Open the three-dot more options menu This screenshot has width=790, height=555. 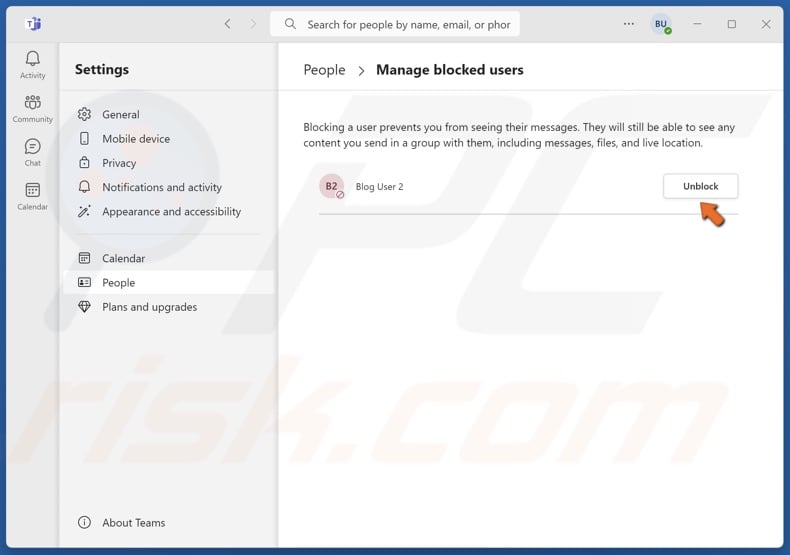click(x=629, y=24)
